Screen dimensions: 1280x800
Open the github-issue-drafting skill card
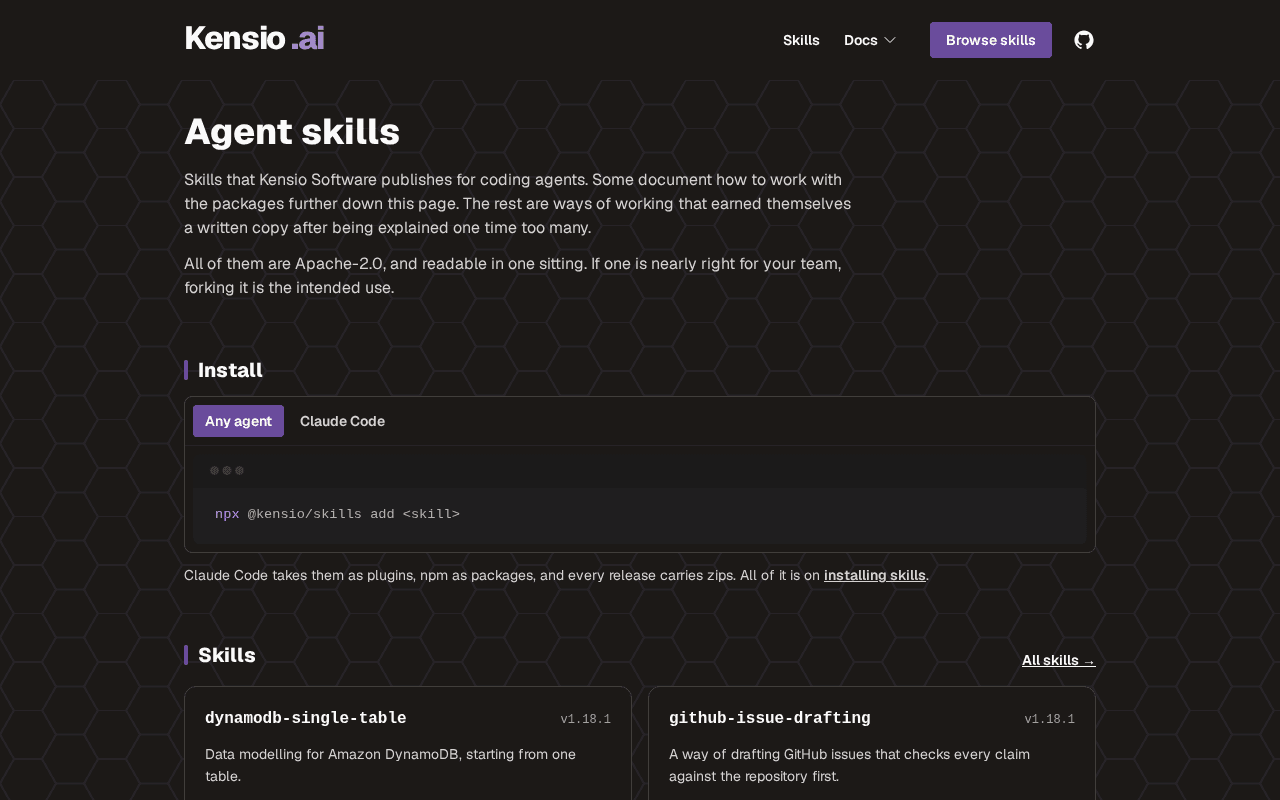pyautogui.click(x=872, y=743)
